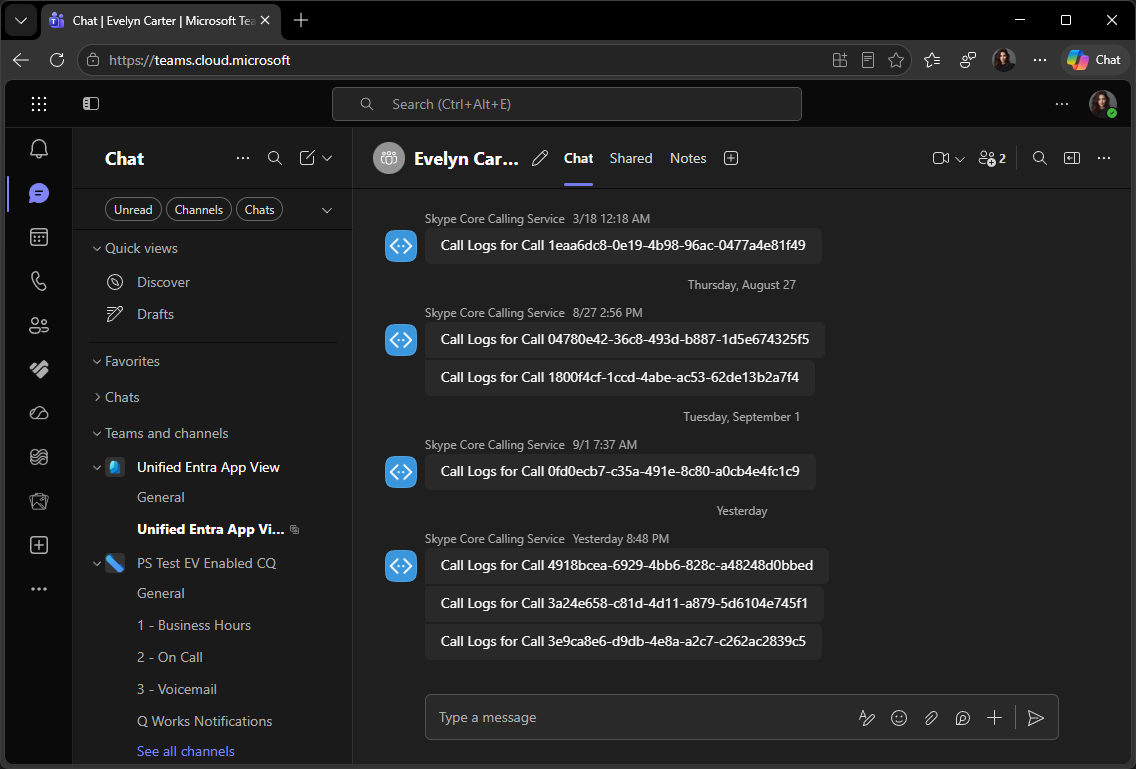Favorite this page star in address bar
Screen dimensions: 1136x769
pyautogui.click(x=895, y=60)
